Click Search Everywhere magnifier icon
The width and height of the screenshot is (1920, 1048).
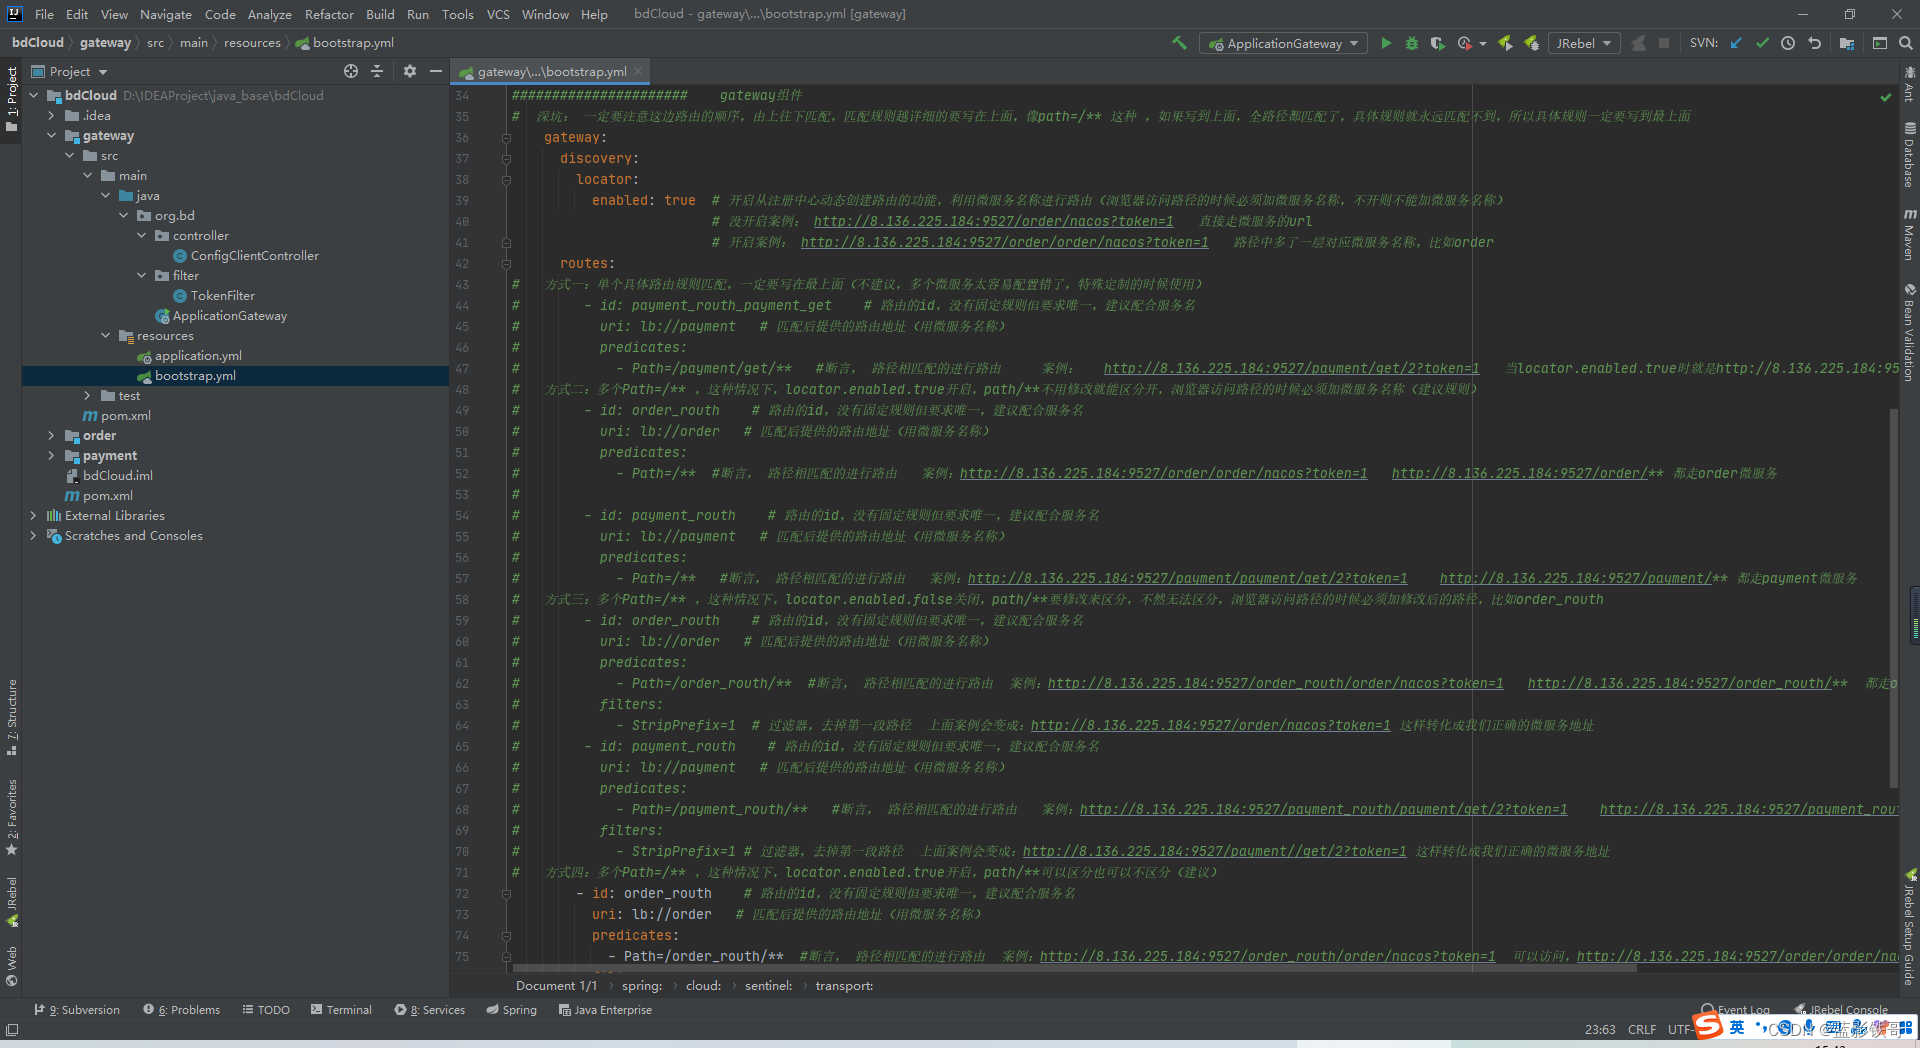pos(1906,43)
